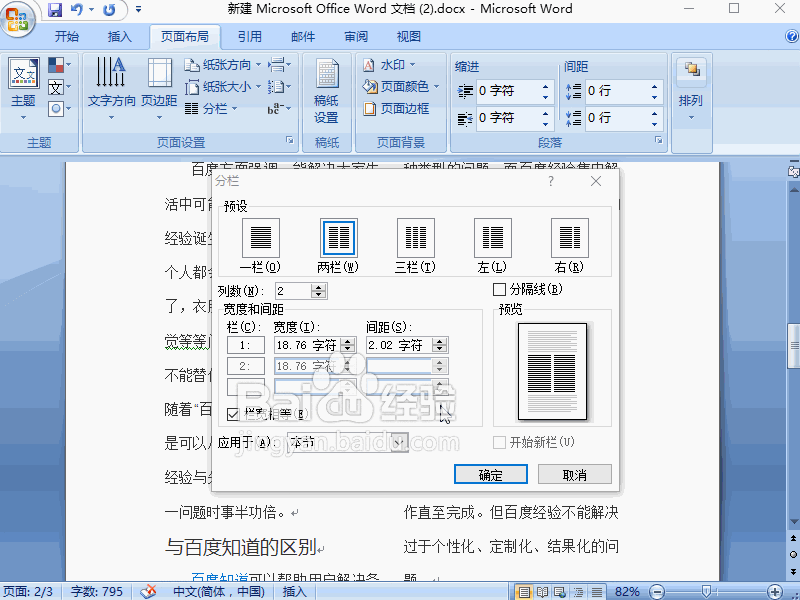
Task: Switch to 插入 tab
Action: click(x=120, y=37)
